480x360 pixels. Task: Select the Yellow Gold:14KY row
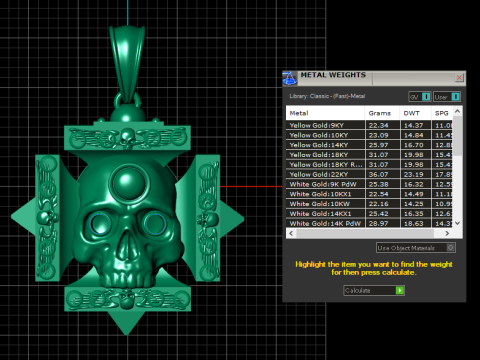click(369, 145)
